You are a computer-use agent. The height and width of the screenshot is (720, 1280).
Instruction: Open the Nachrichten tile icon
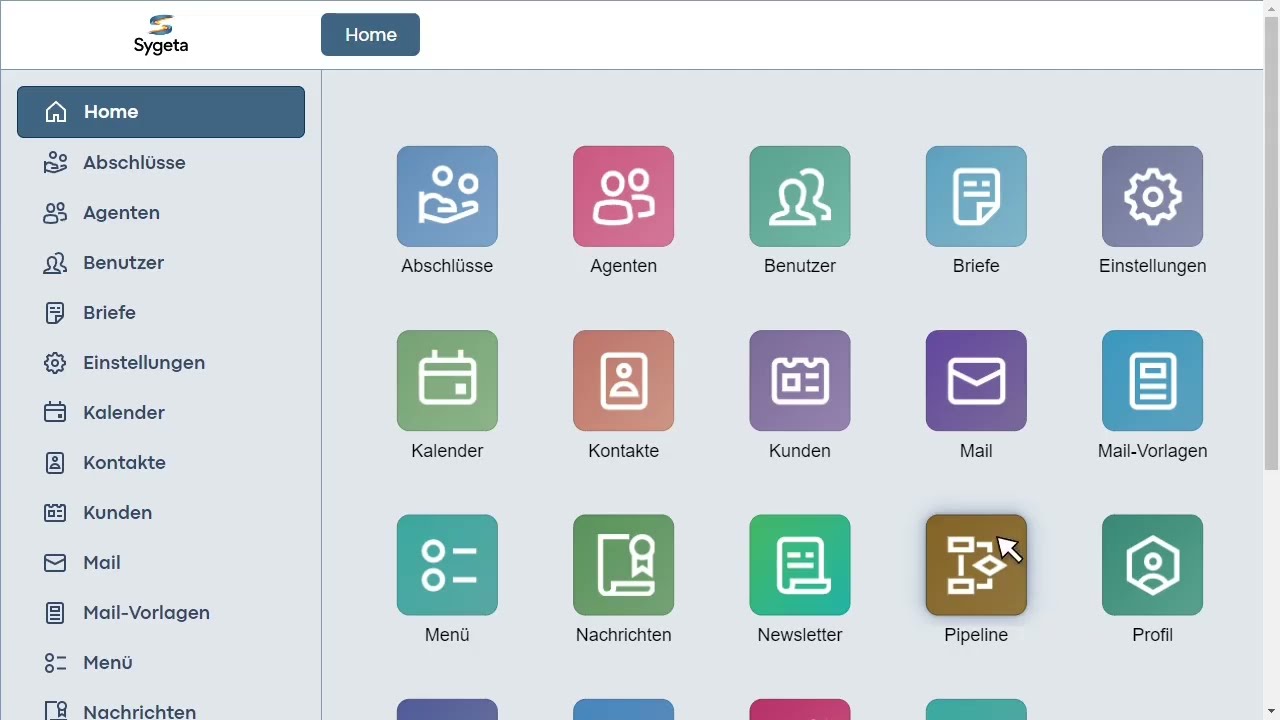[623, 565]
